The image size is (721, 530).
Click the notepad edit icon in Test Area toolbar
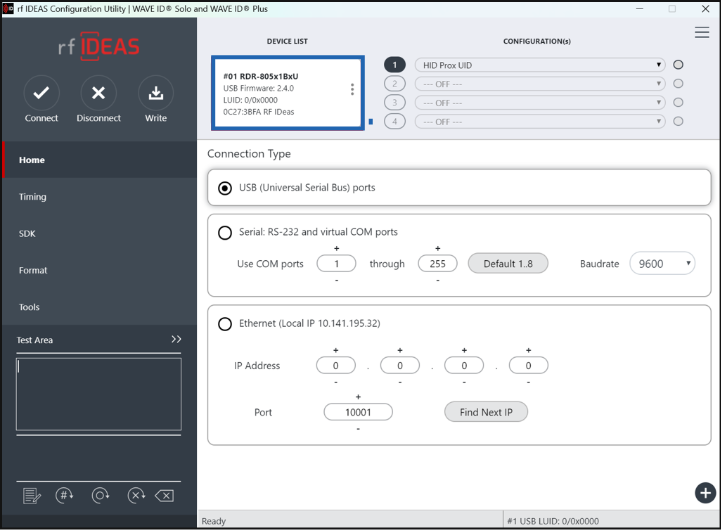[32, 496]
